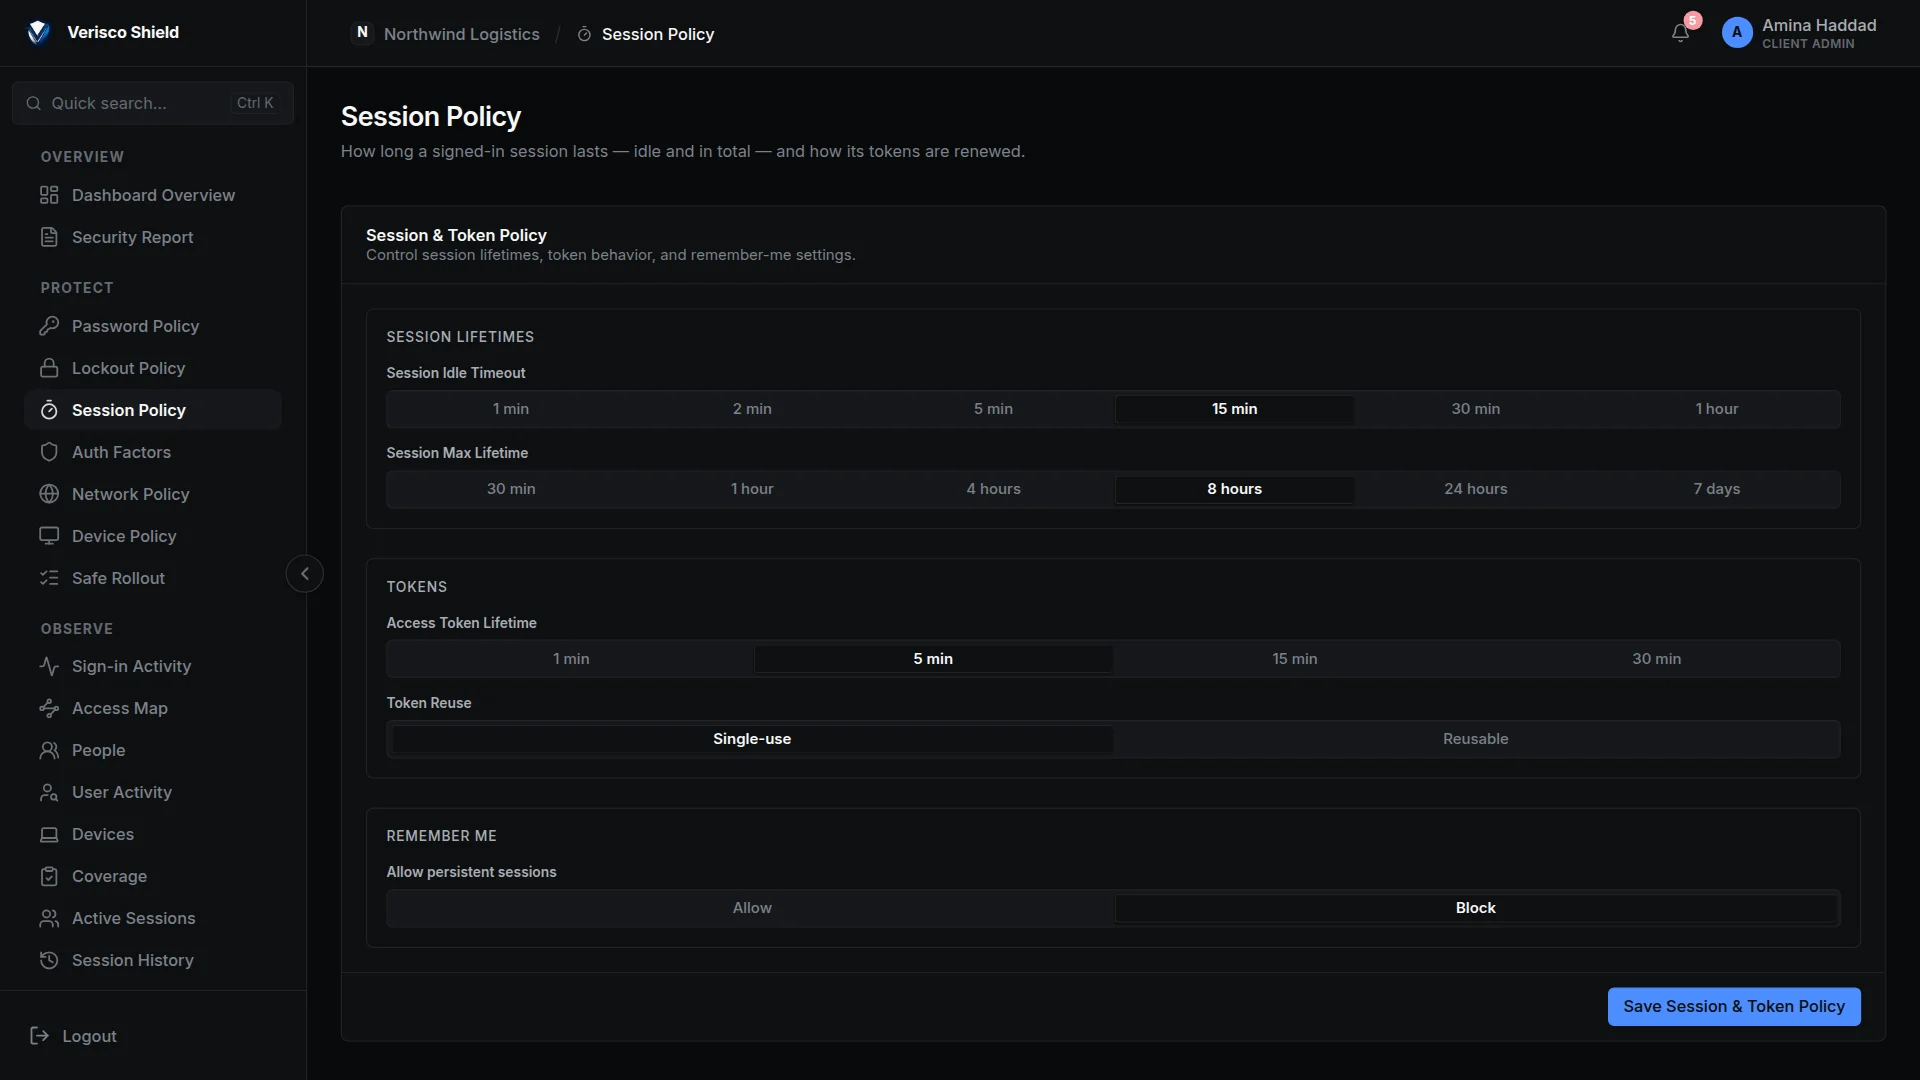Image resolution: width=1920 pixels, height=1080 pixels.
Task: Open notifications bell icon
Action: coord(1681,33)
